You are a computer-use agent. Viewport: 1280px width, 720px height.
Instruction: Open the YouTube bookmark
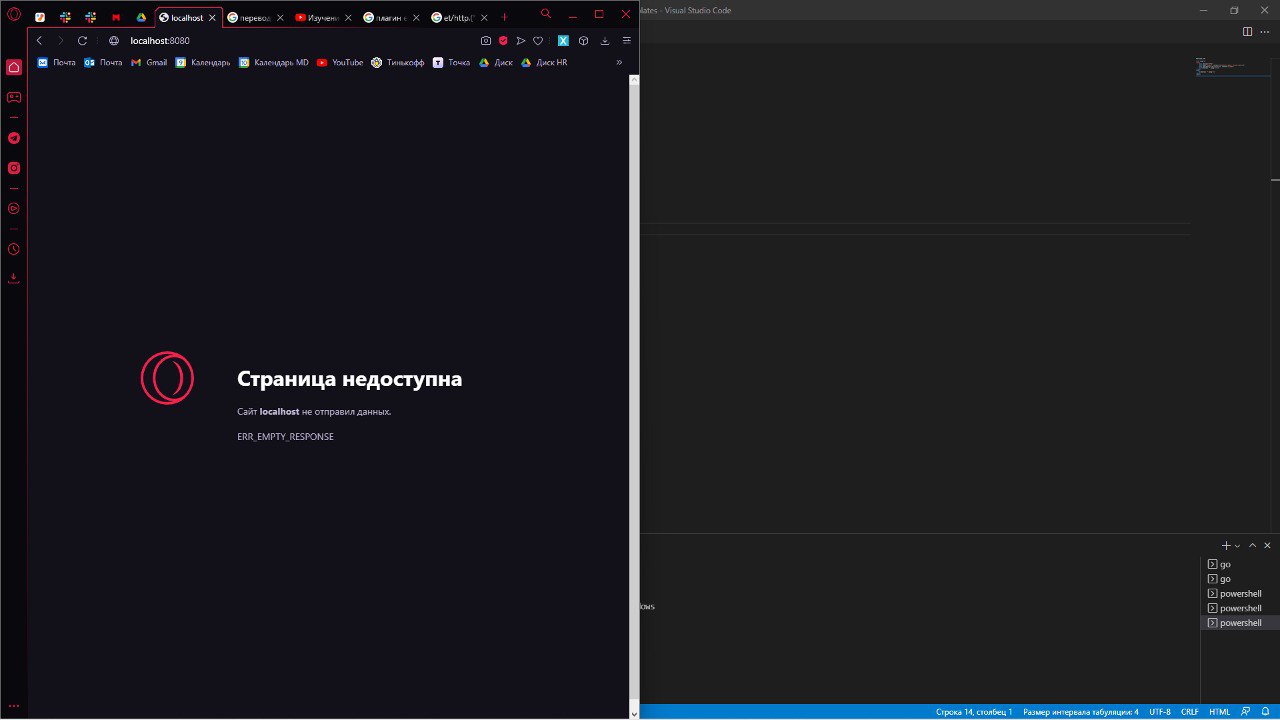pyautogui.click(x=340, y=62)
